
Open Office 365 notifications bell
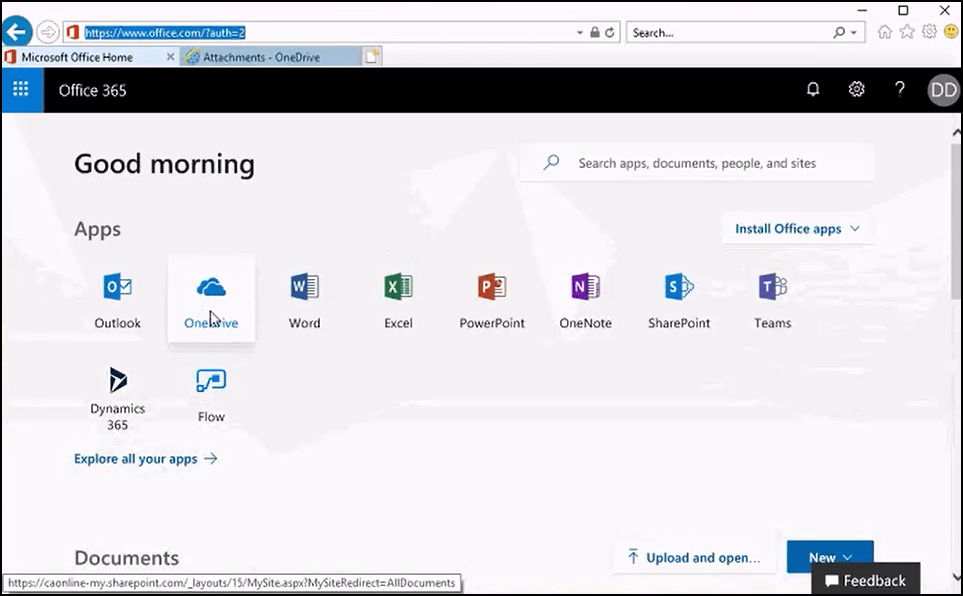click(813, 89)
